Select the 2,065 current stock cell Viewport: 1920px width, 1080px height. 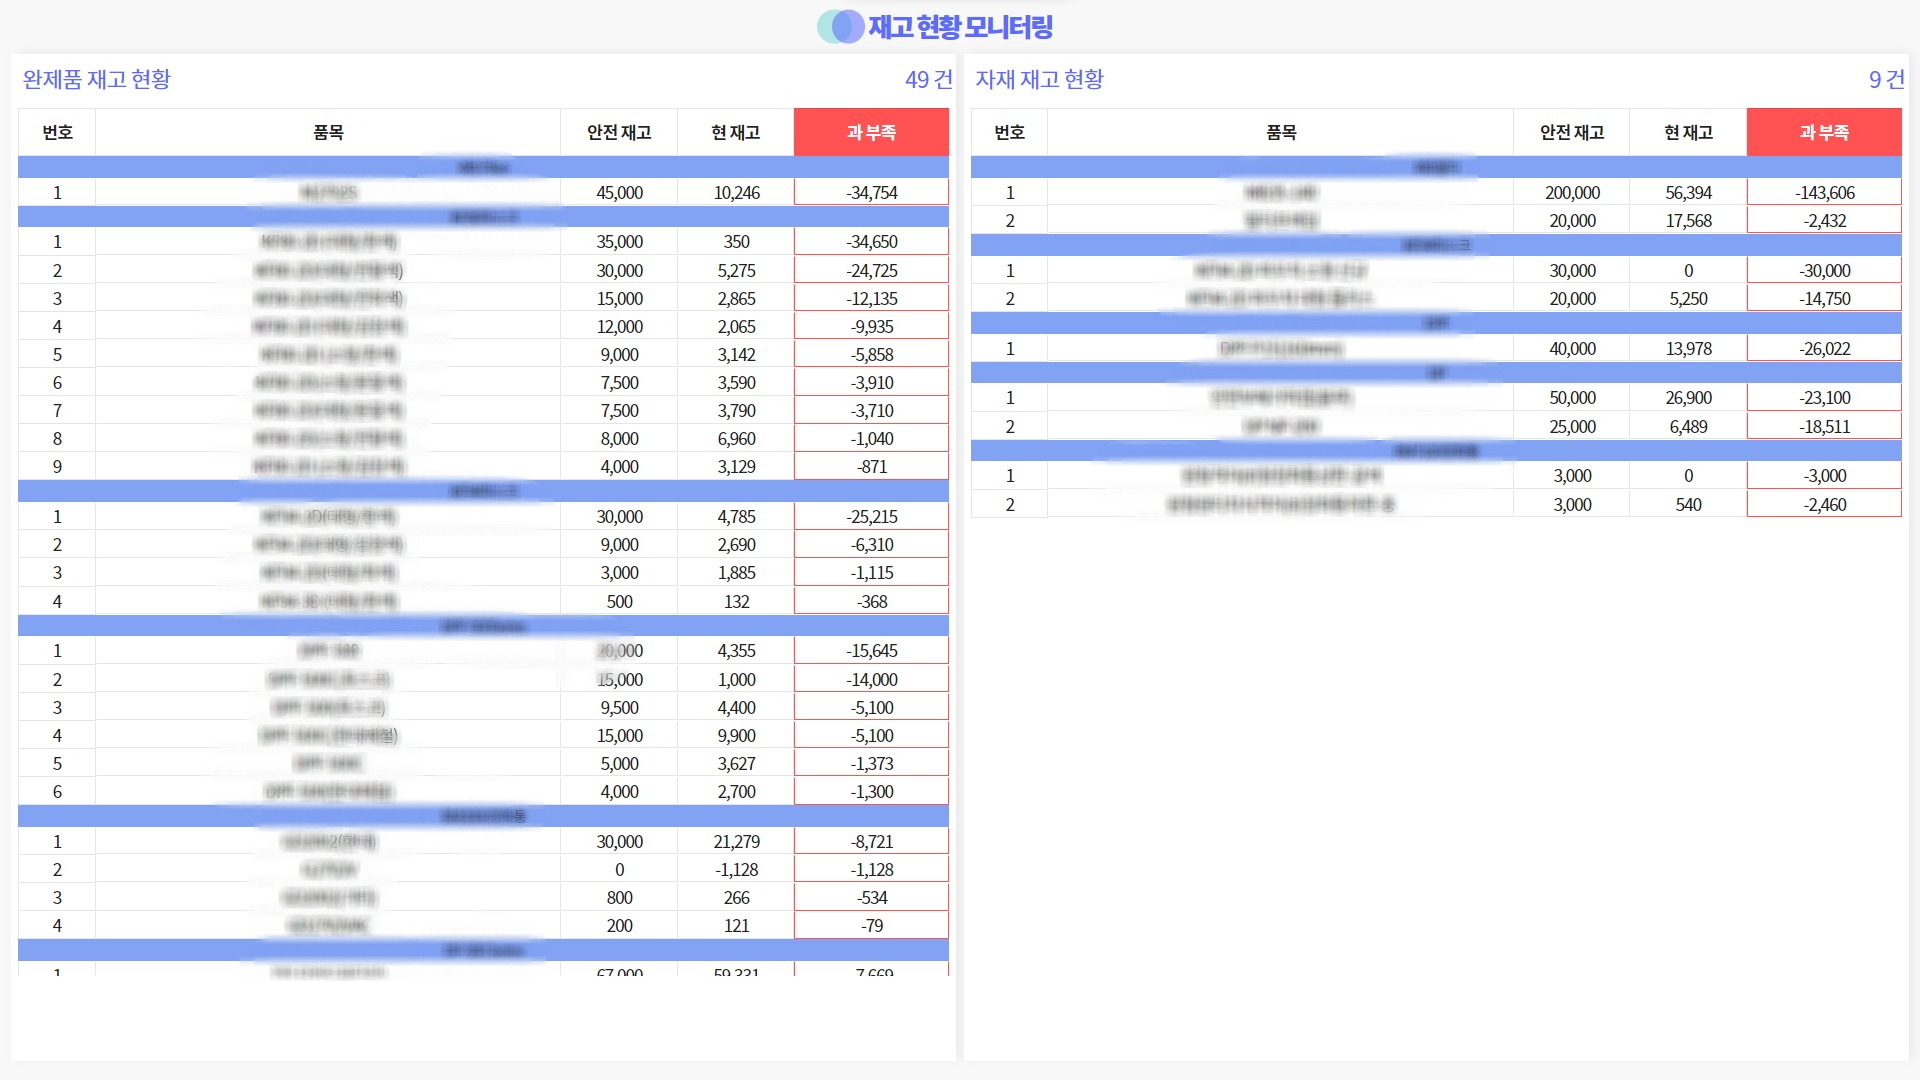click(736, 326)
